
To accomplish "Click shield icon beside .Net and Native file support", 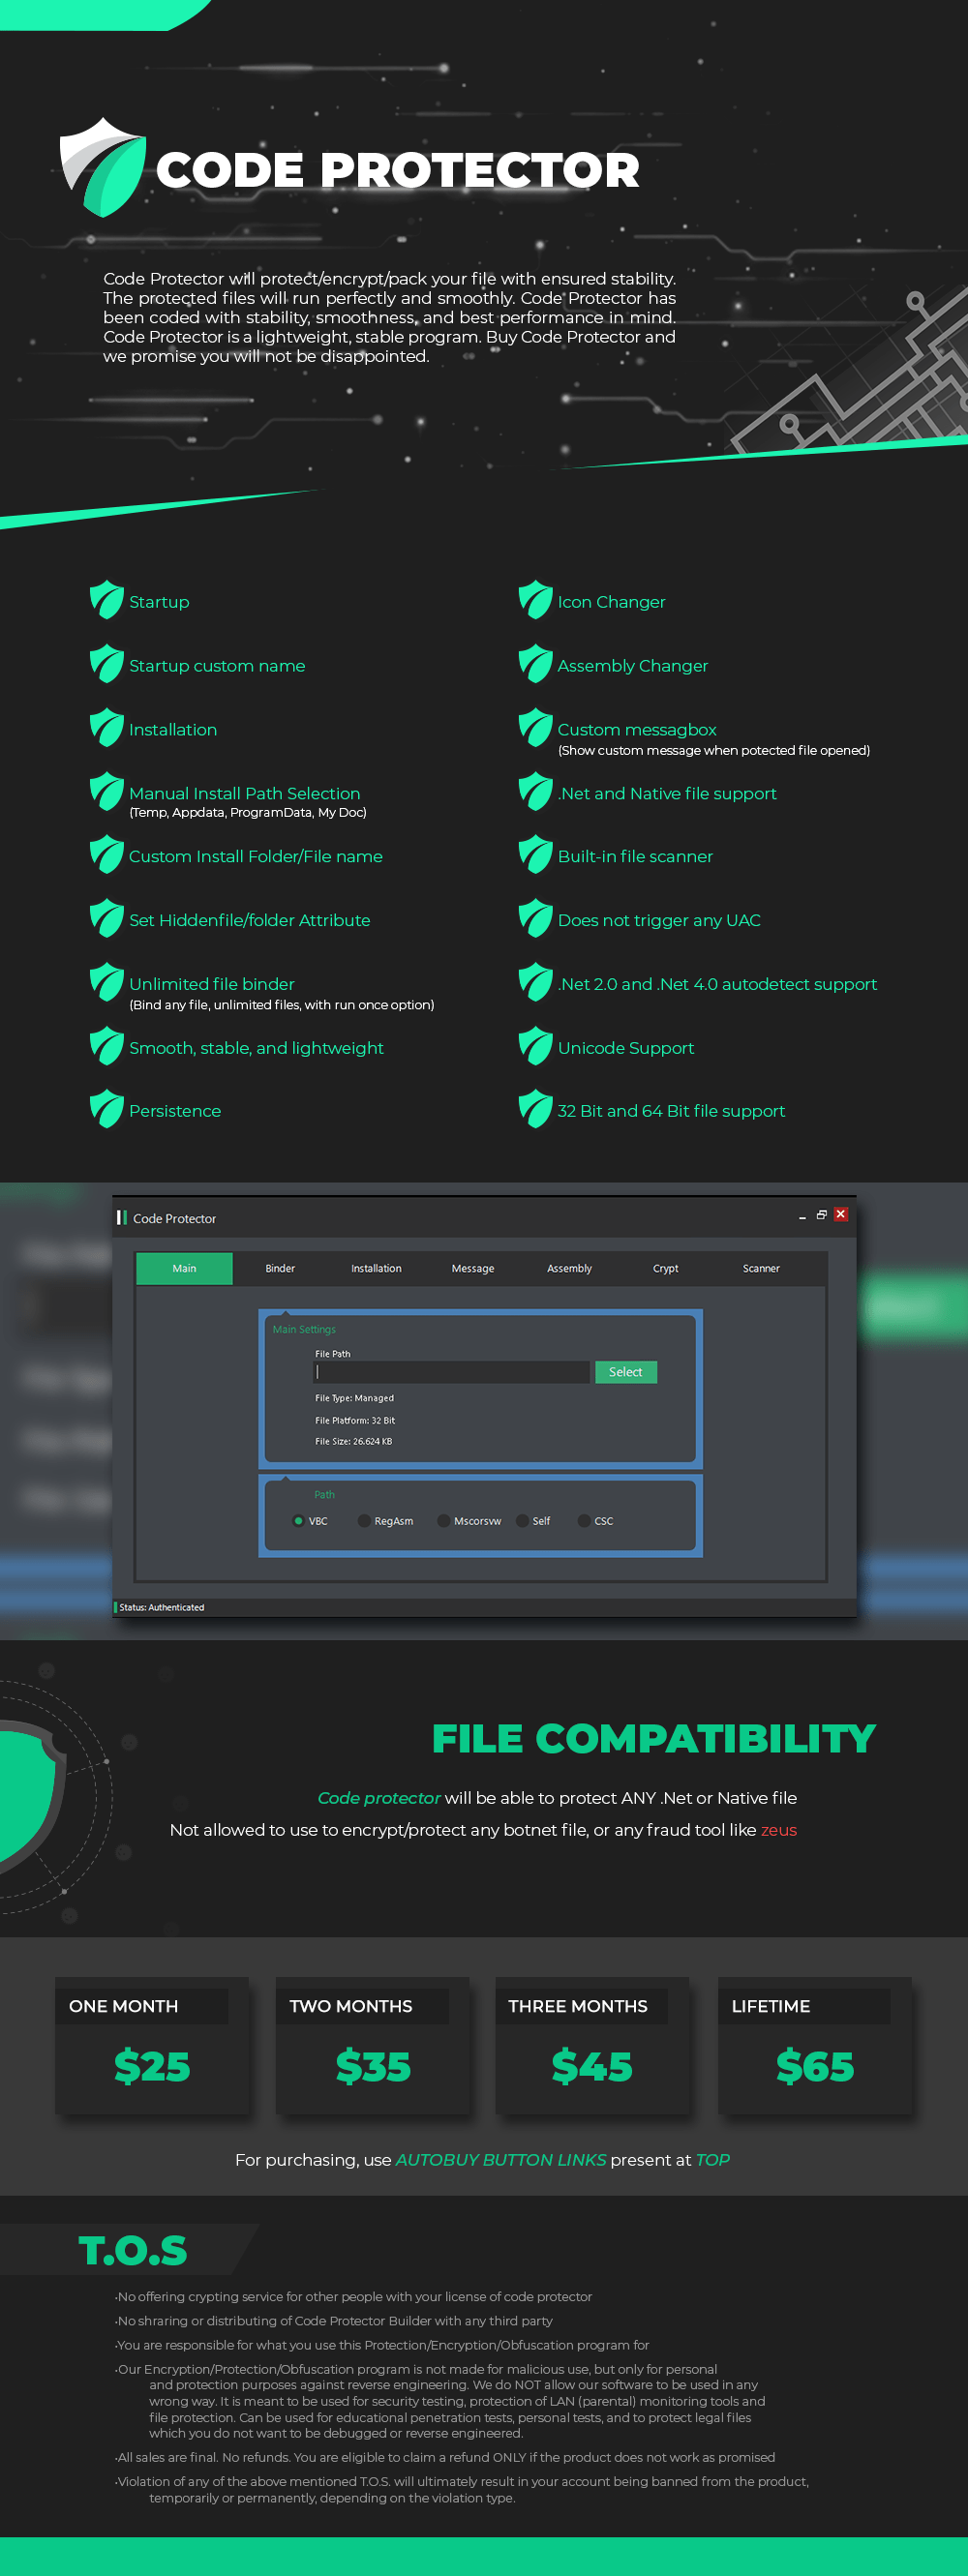I will (x=536, y=792).
